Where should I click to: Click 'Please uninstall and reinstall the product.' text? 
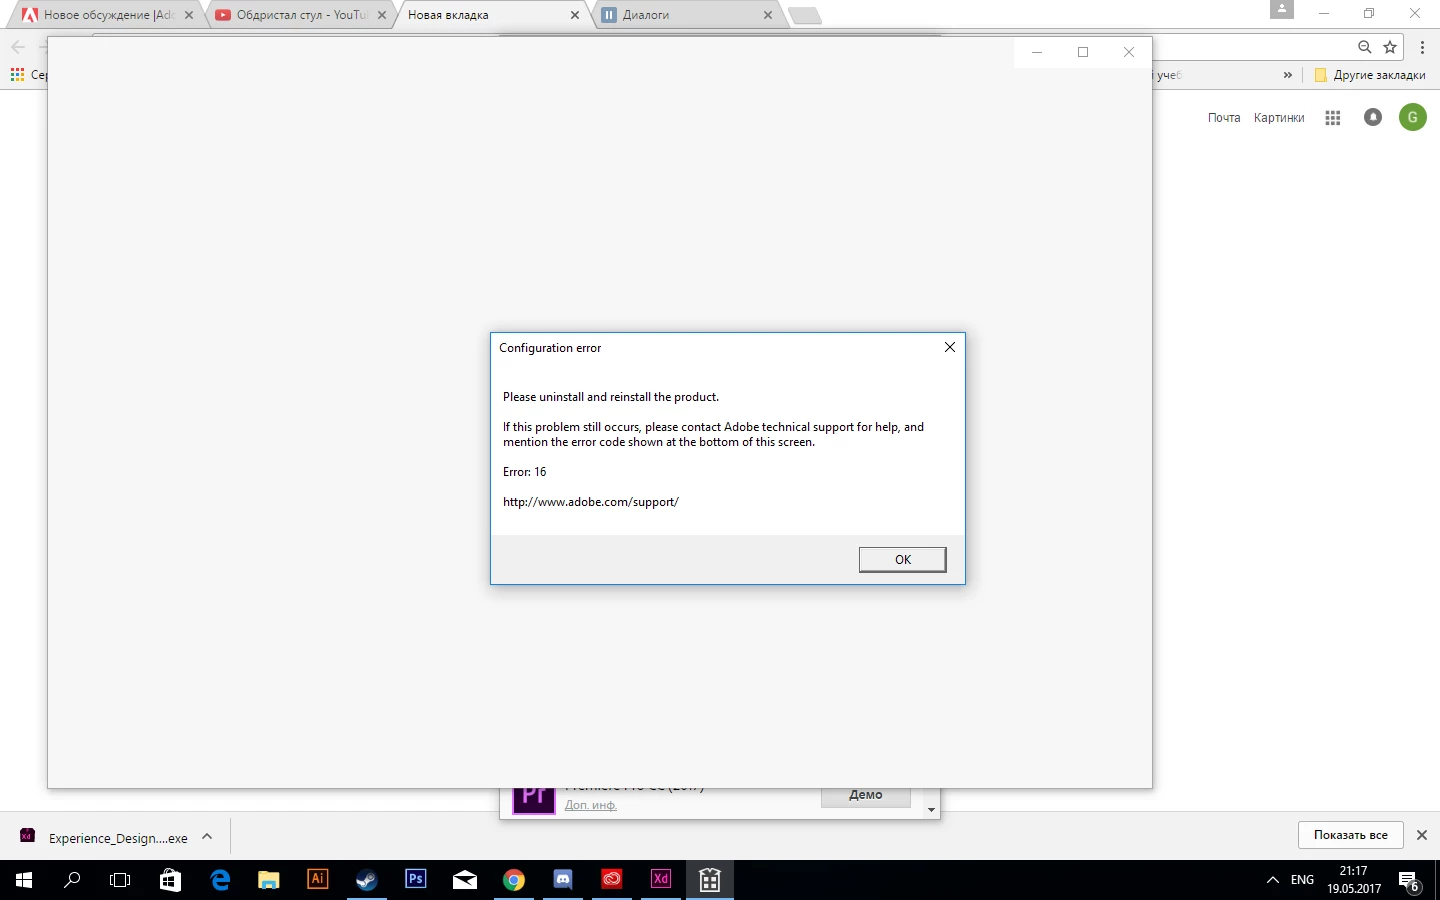click(611, 397)
